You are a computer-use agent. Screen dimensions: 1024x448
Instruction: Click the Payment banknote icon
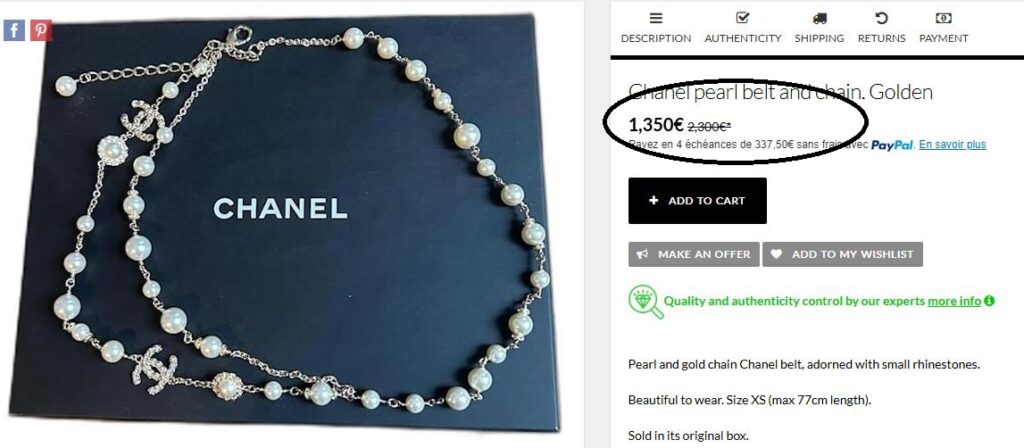point(944,18)
